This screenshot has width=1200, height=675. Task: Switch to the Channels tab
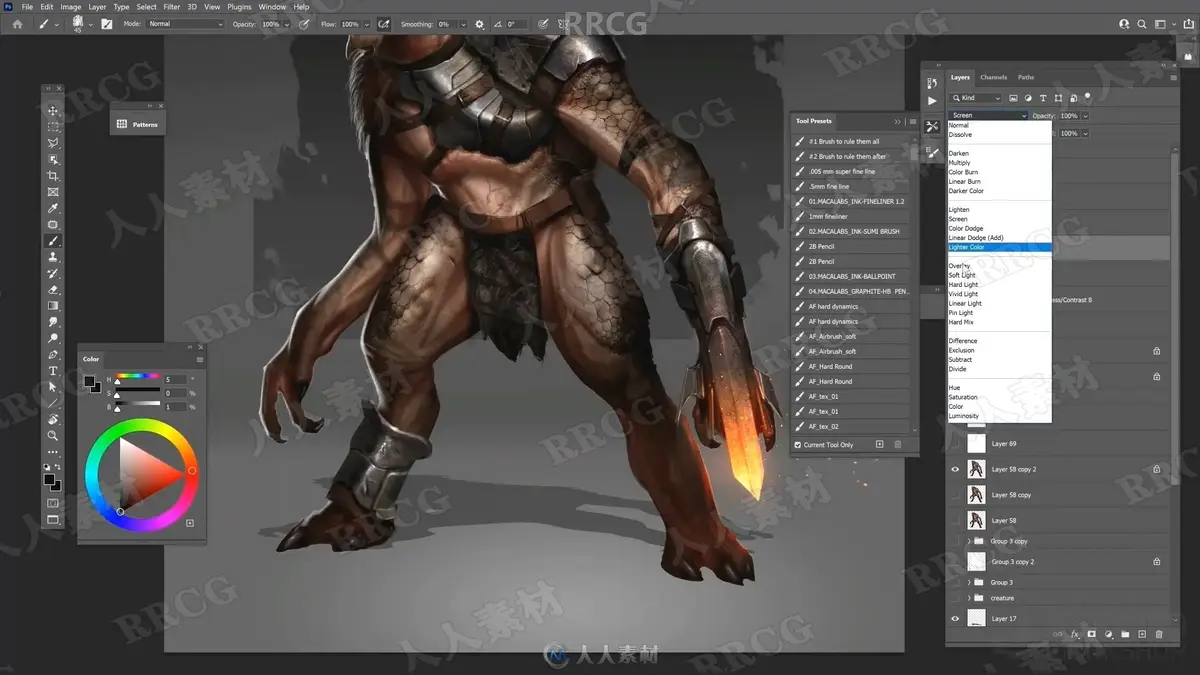click(x=994, y=77)
